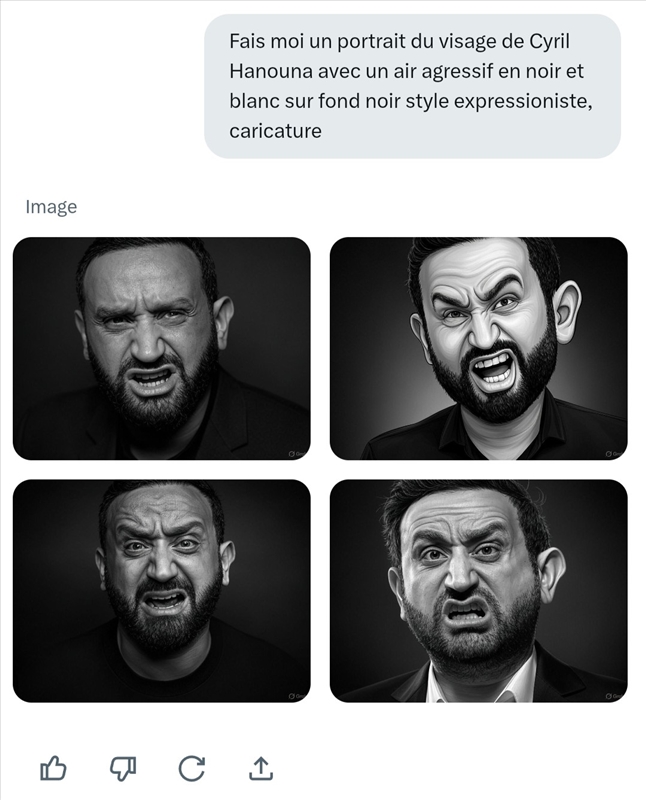This screenshot has height=800, width=646.
Task: Click the word "caricature" in the prompt
Action: click(x=275, y=131)
